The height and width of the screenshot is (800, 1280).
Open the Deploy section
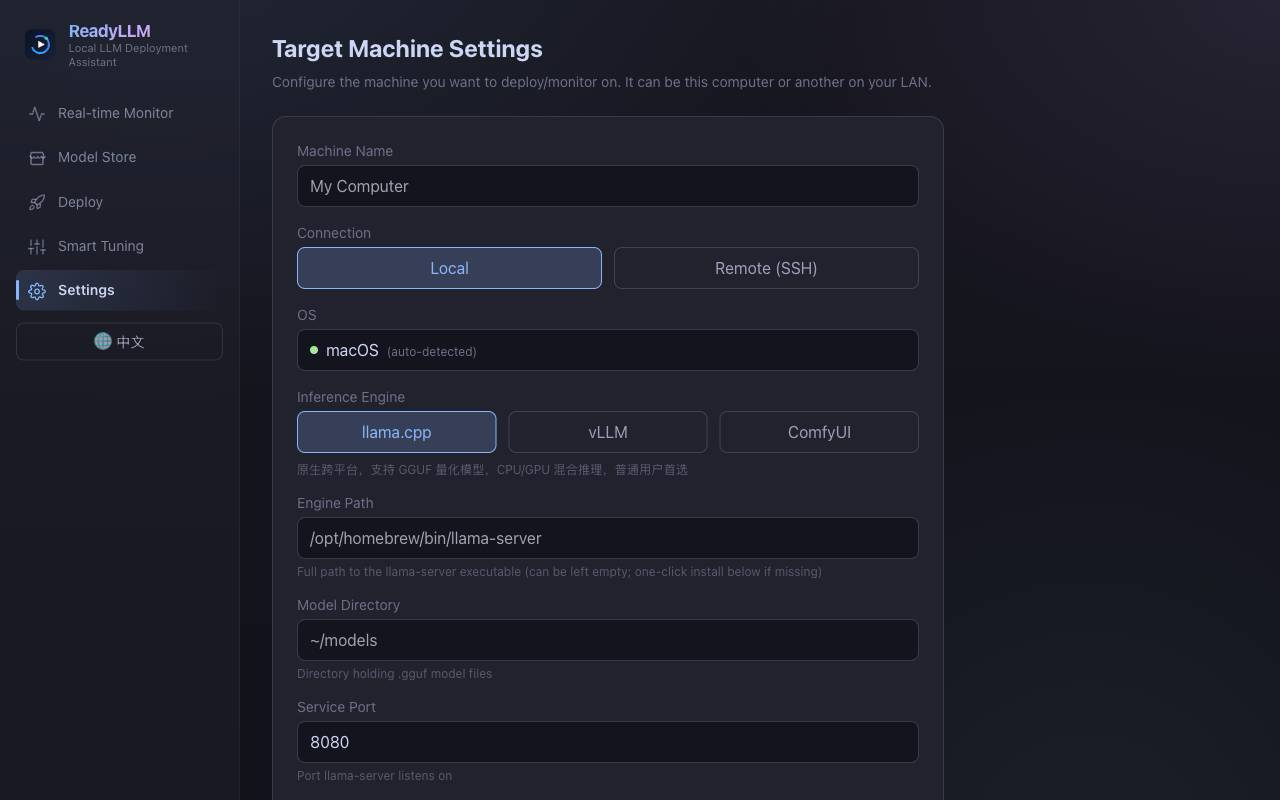click(119, 202)
